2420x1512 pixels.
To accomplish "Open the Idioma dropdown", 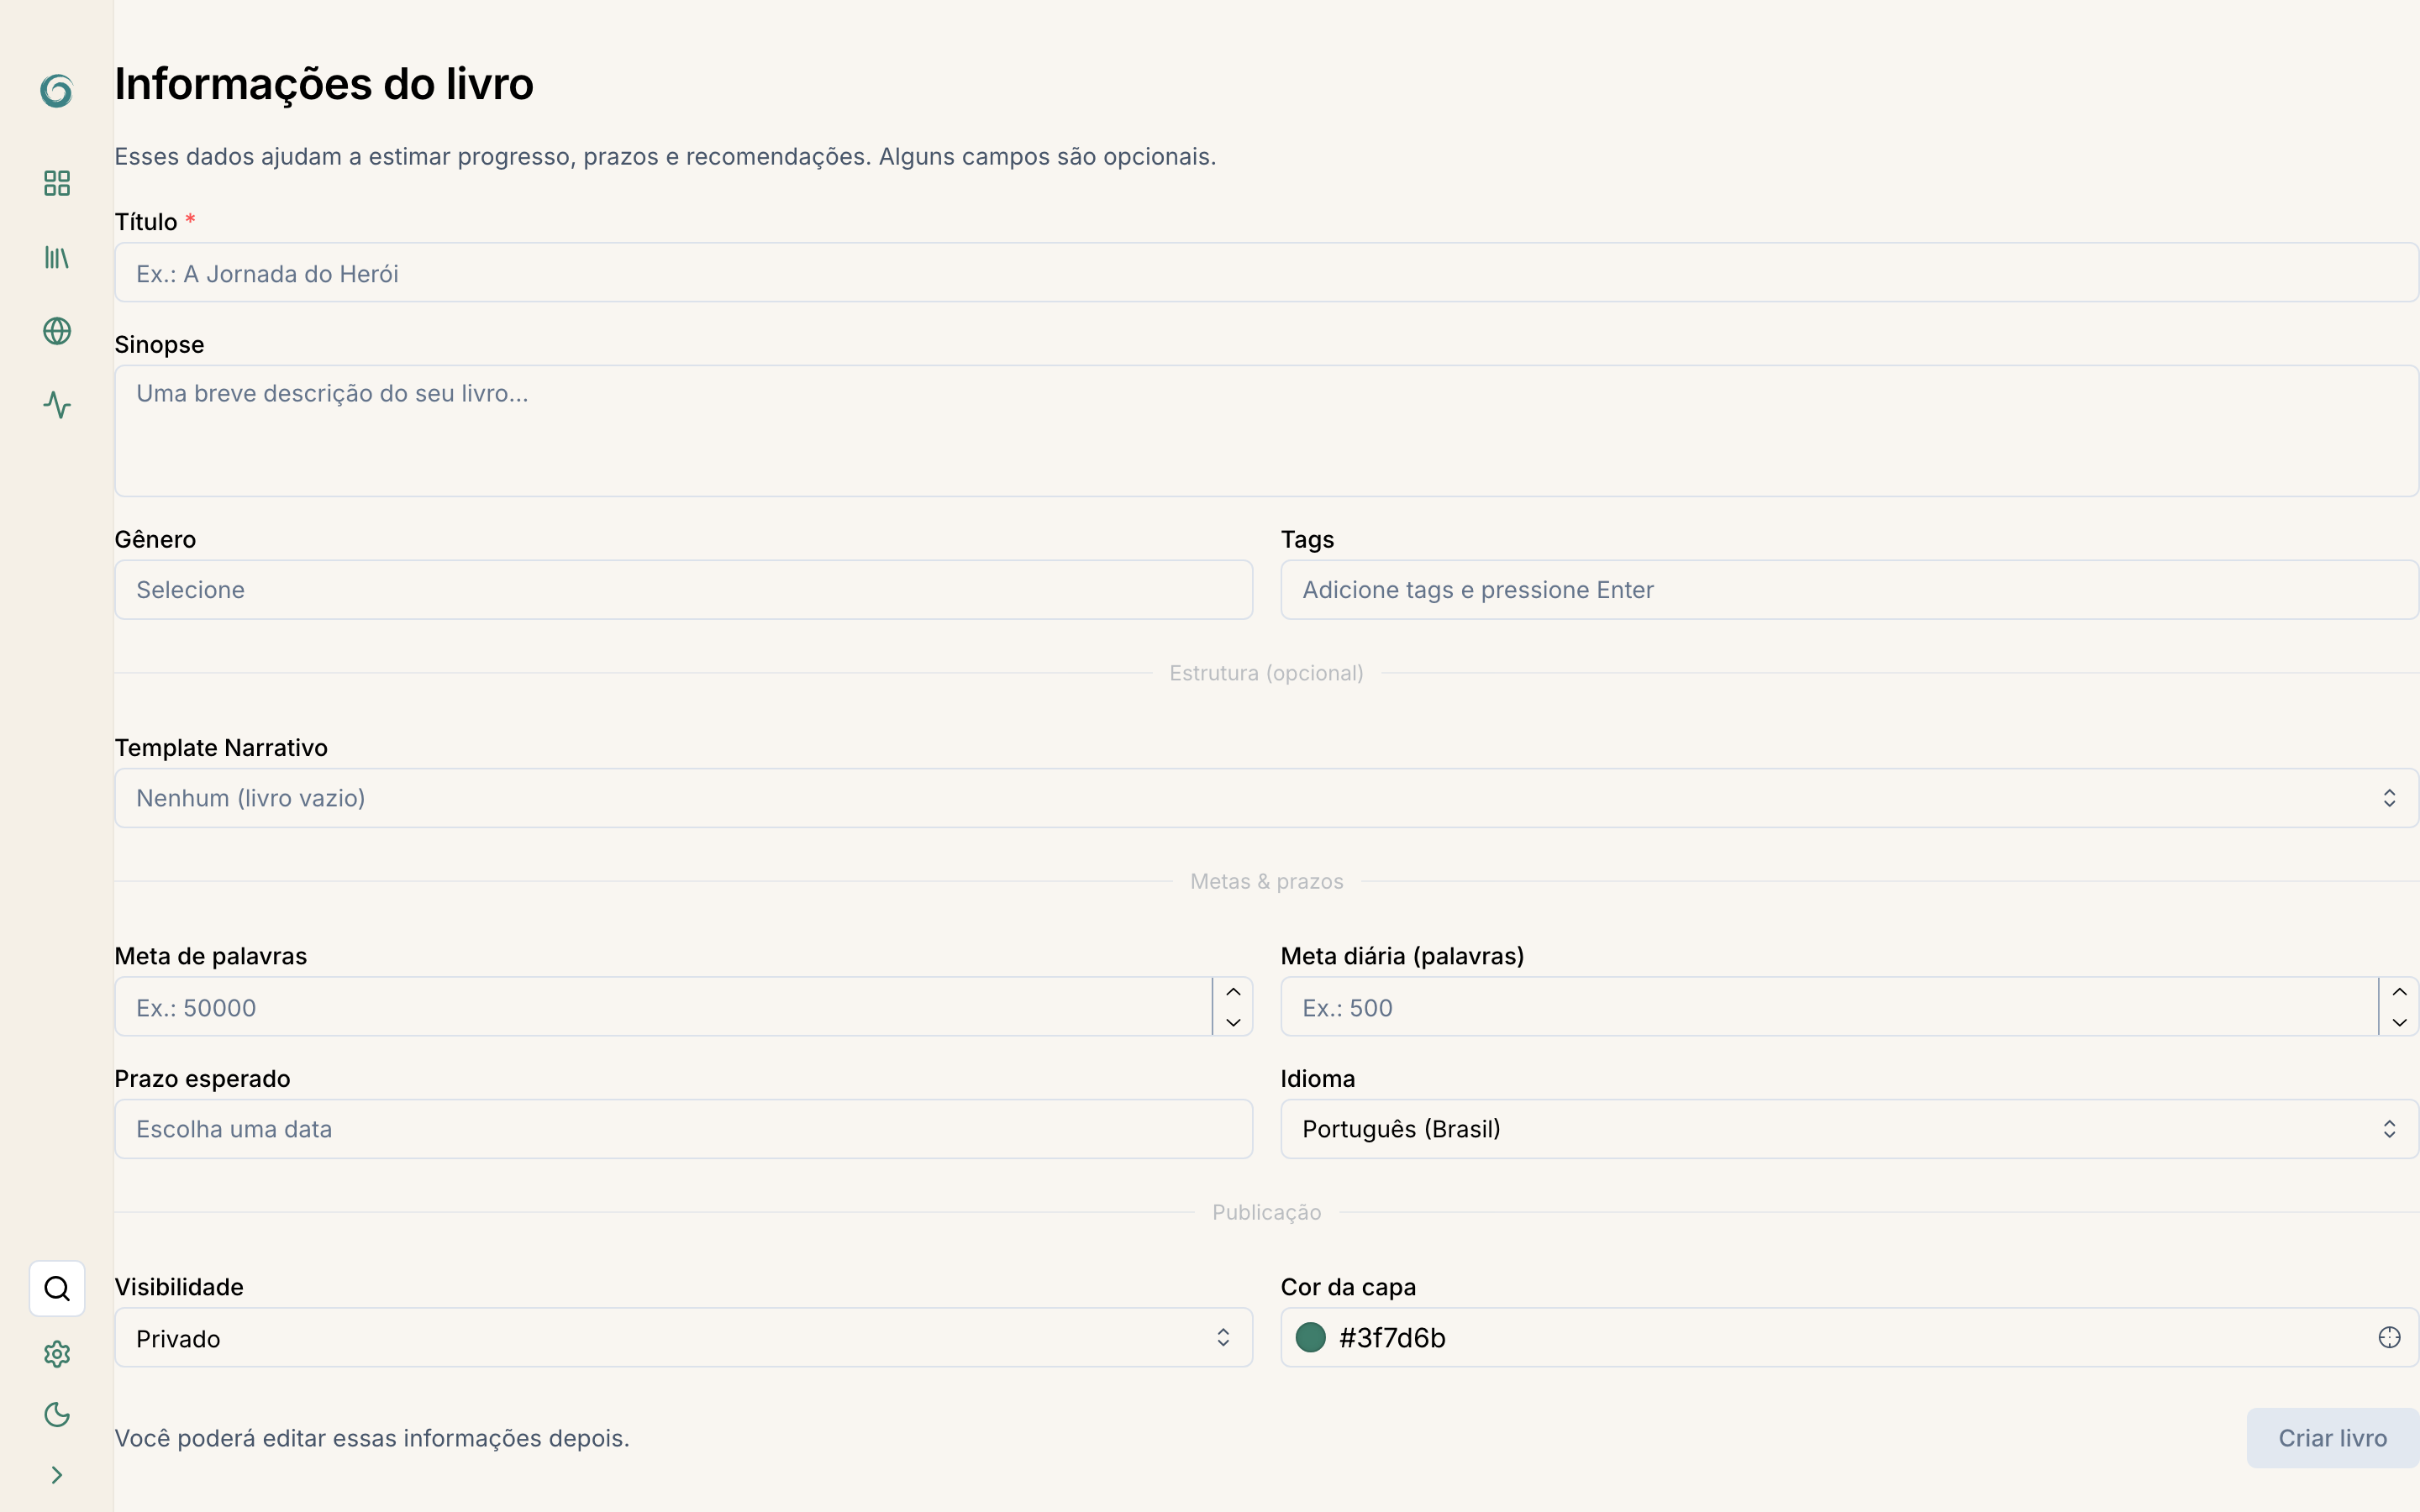I will 1849,1129.
